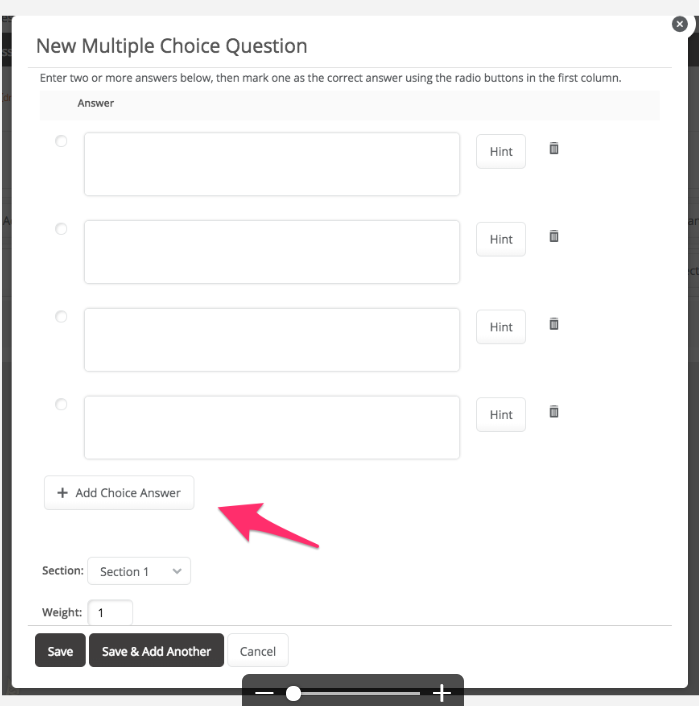Viewport: 699px width, 706px height.
Task: Open the Section 1 dropdown
Action: 139,571
